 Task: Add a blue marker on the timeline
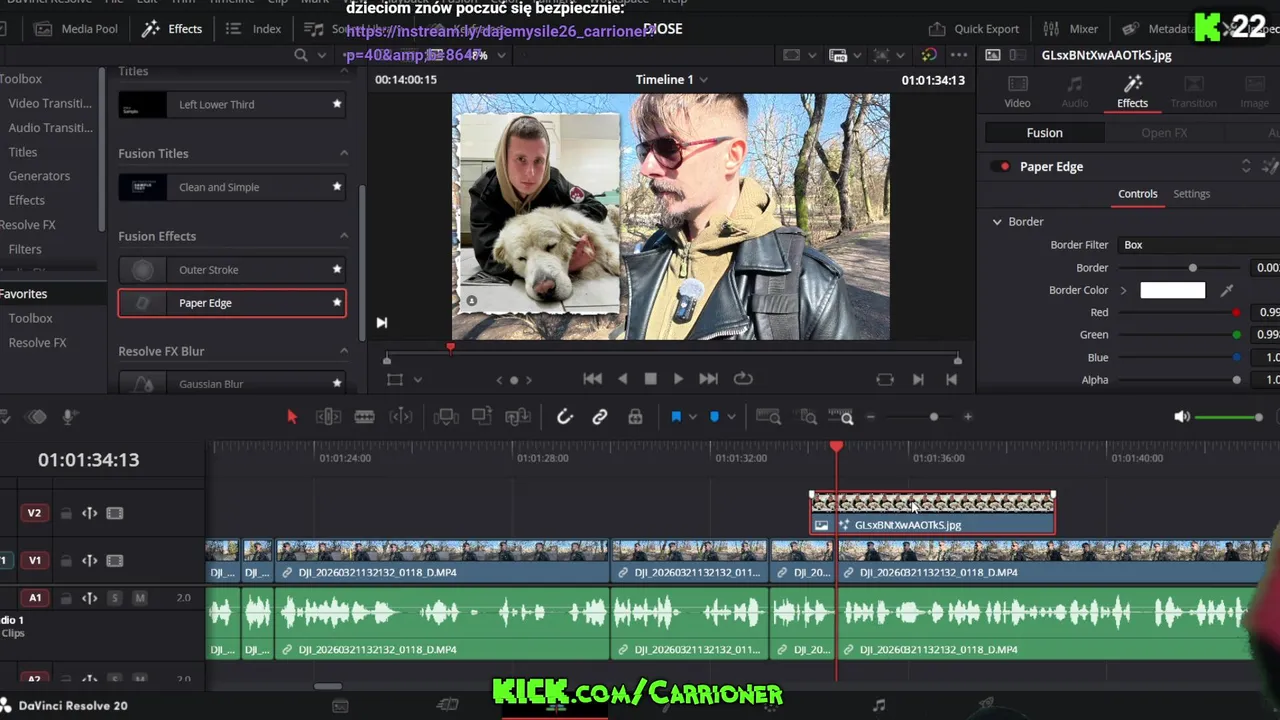pyautogui.click(x=714, y=417)
